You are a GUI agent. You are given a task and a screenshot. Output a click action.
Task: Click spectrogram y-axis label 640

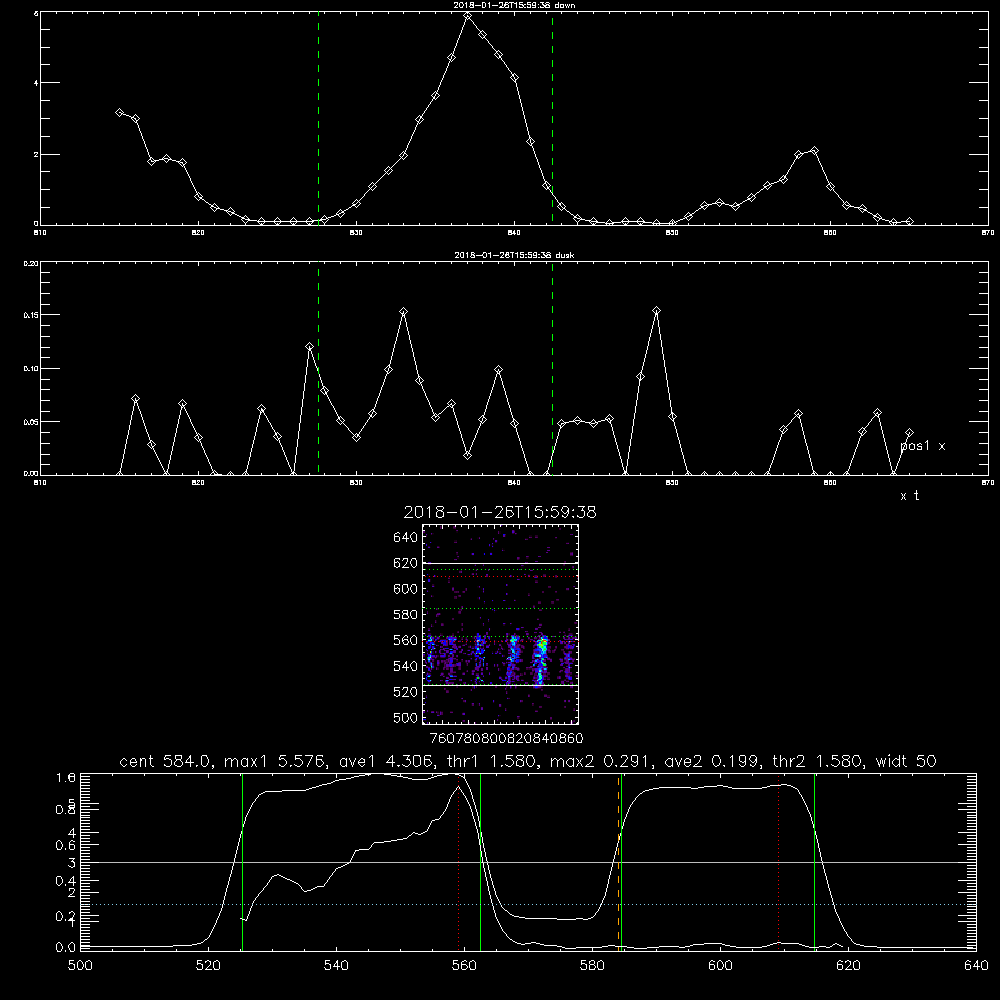pyautogui.click(x=406, y=537)
